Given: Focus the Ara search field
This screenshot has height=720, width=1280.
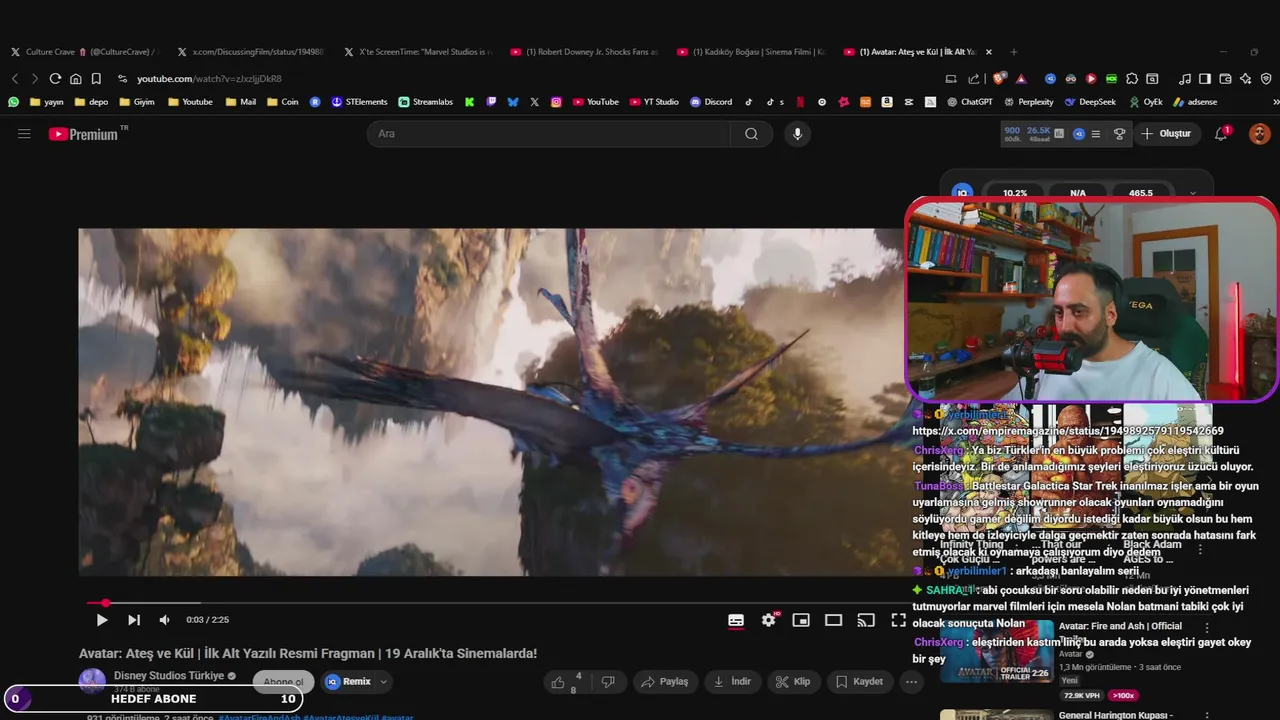Looking at the screenshot, I should tap(549, 133).
